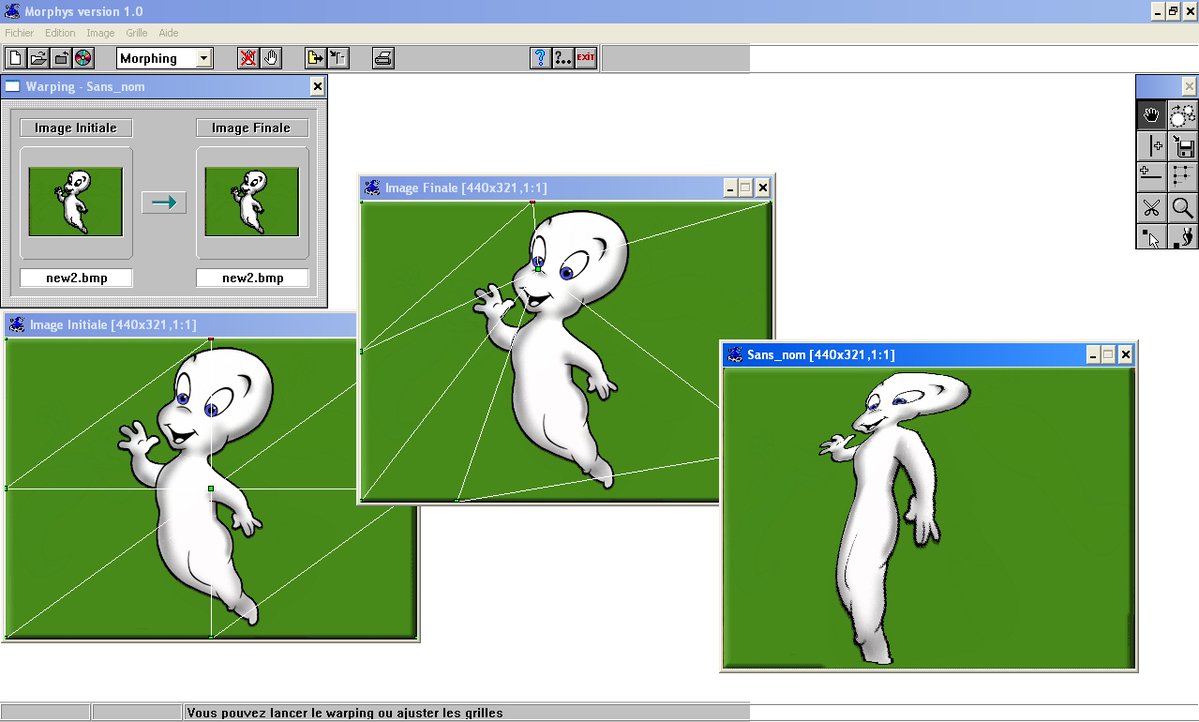Open the Fichier menu
1199x722 pixels.
click(x=19, y=33)
